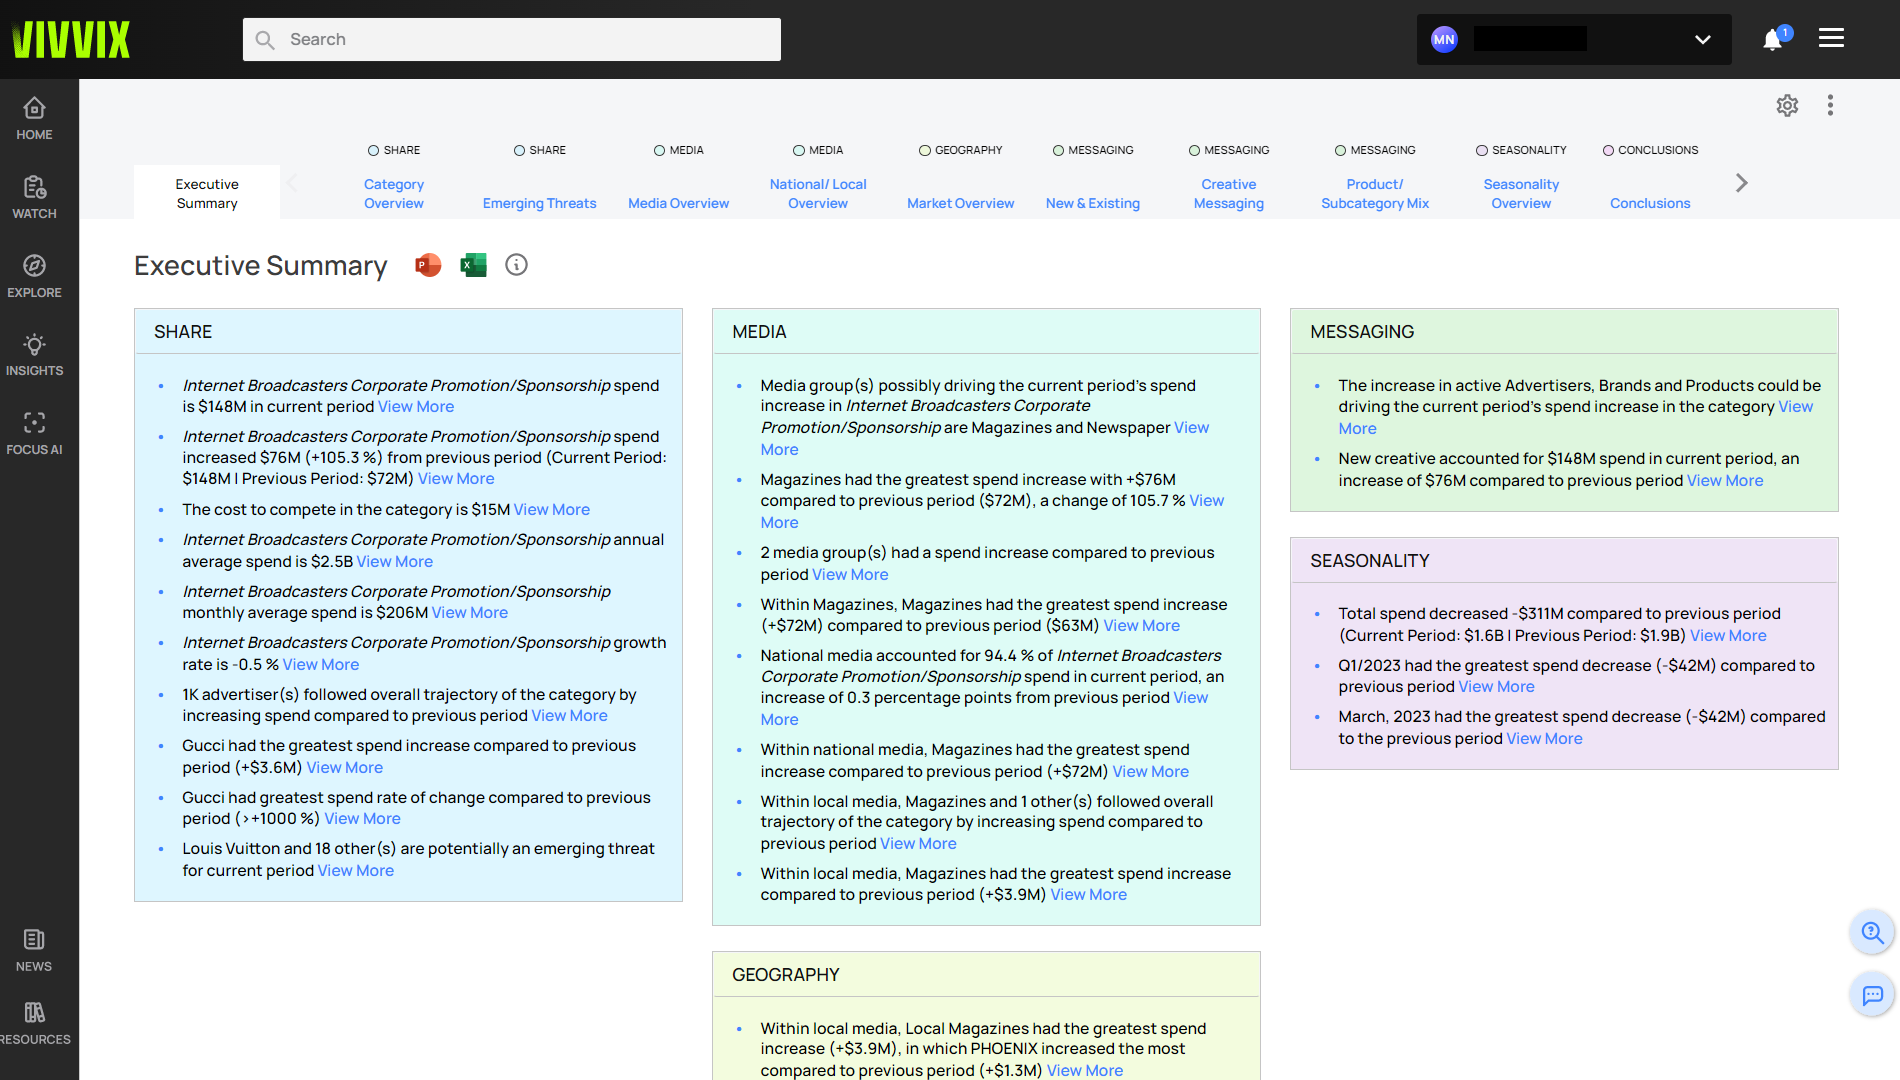Open the chat bubble widget

click(1872, 995)
